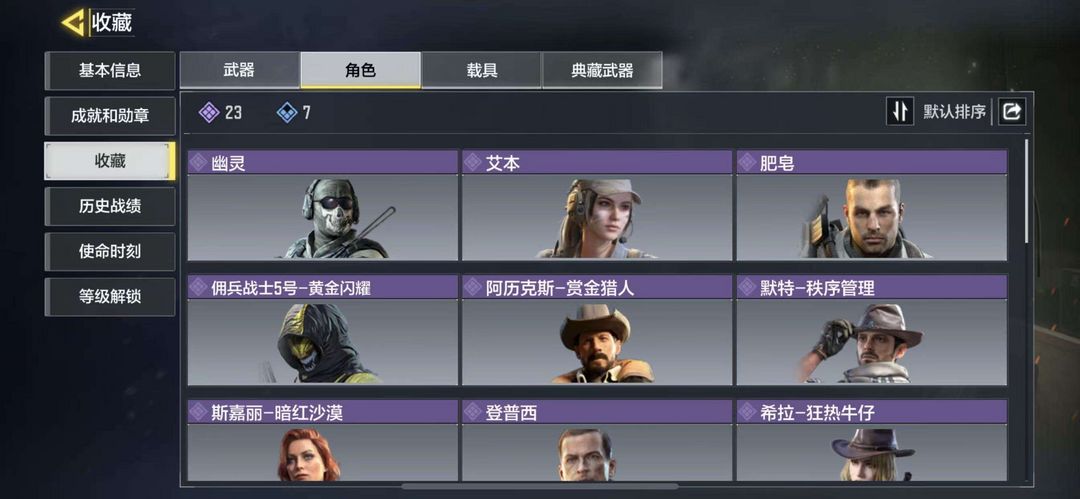Open 基本信息 in the sidebar
The height and width of the screenshot is (499, 1080).
click(110, 70)
